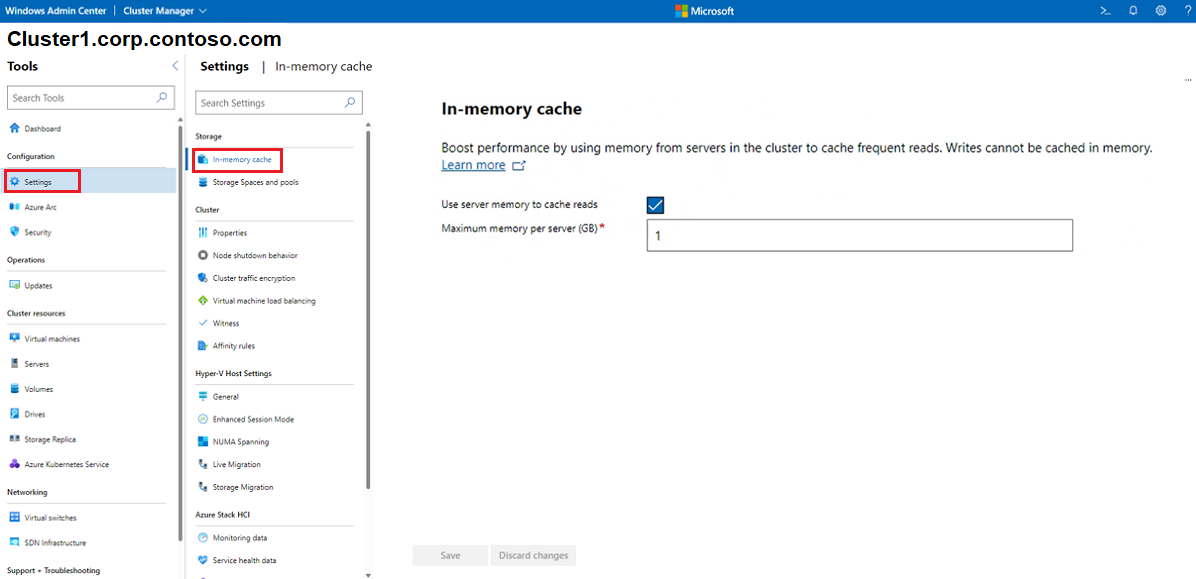Screen dimensions: 1196x579
Task: Click the cluster Properties icon
Action: [202, 233]
